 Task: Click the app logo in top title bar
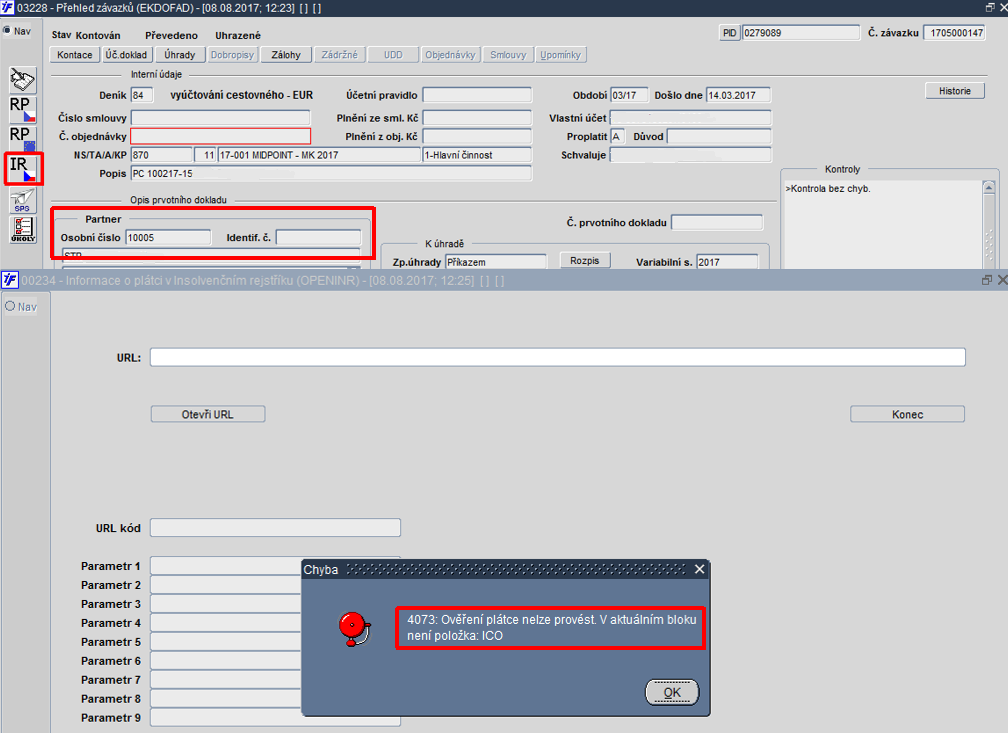8,8
